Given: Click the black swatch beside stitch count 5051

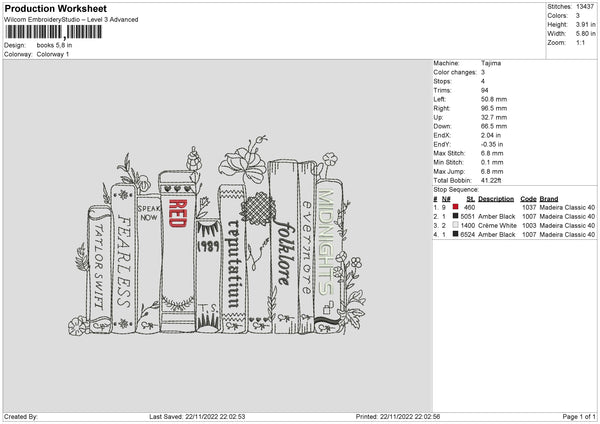Looking at the screenshot, I should [x=455, y=216].
